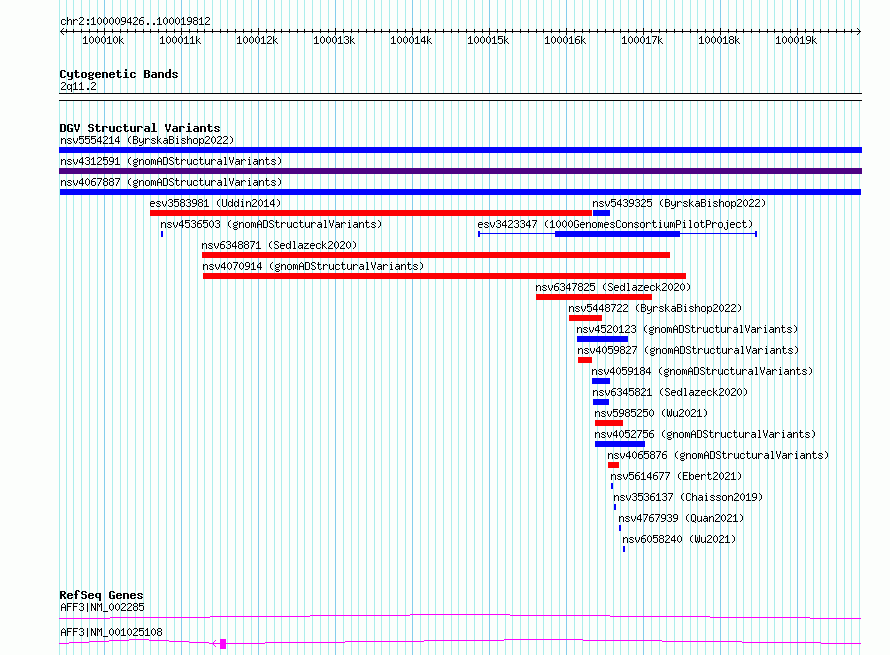Open nsv4065876 (gnomADStructuralVariants) label
Screen dimensions: 890x655
pyautogui.click(x=718, y=455)
